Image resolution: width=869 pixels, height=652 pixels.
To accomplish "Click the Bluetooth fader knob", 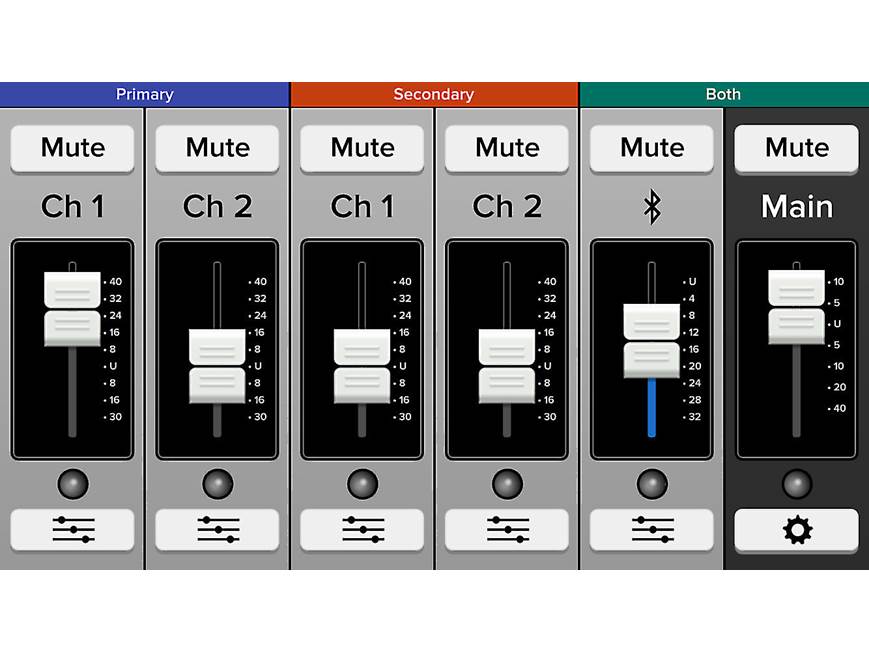I will [x=652, y=340].
